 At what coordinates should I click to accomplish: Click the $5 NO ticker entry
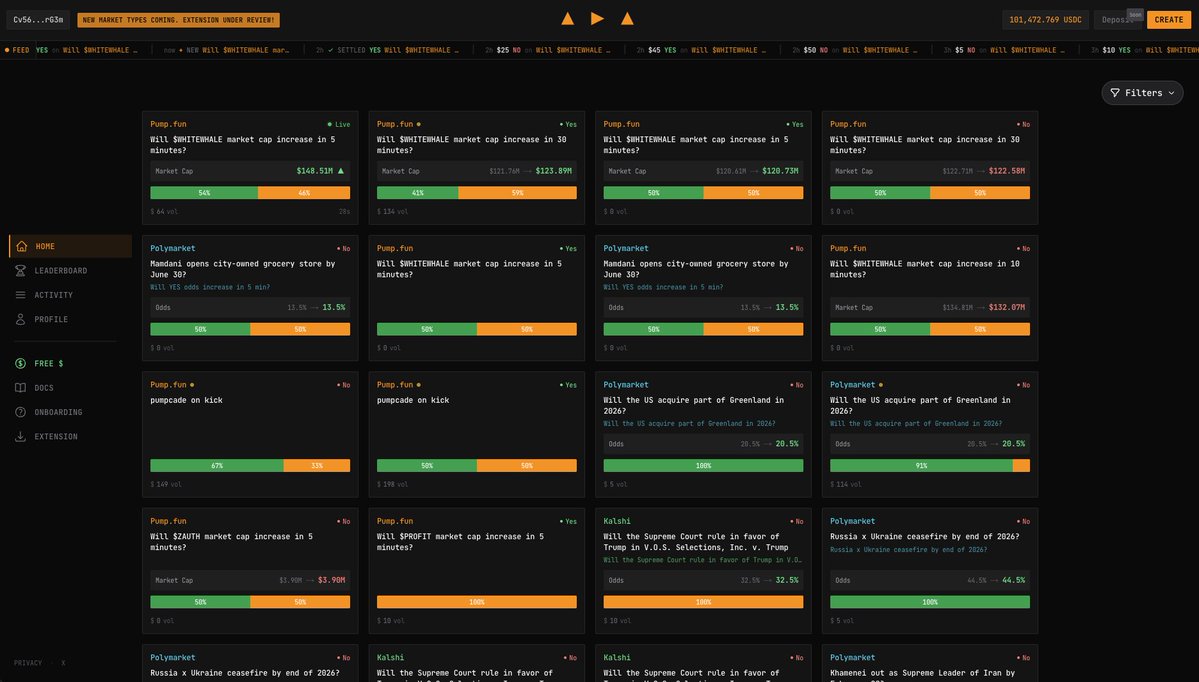(1002, 50)
